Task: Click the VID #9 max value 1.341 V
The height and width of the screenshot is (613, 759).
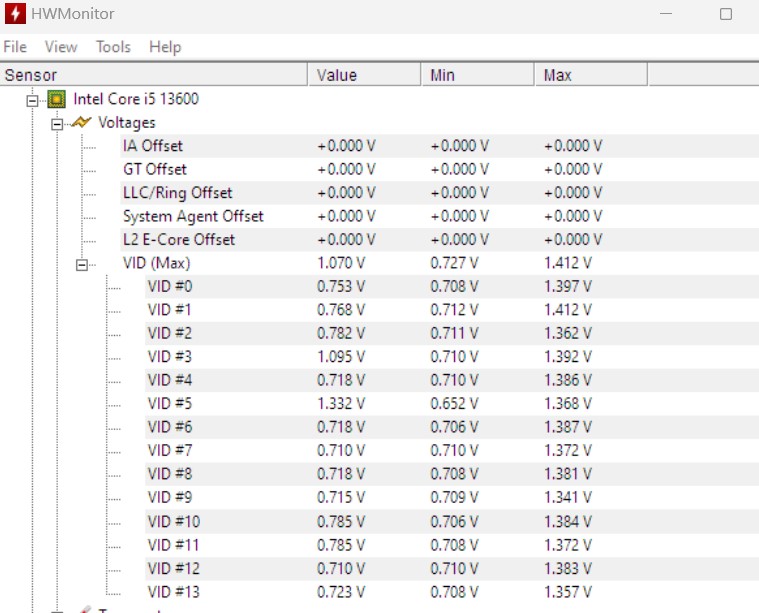Action: (568, 497)
